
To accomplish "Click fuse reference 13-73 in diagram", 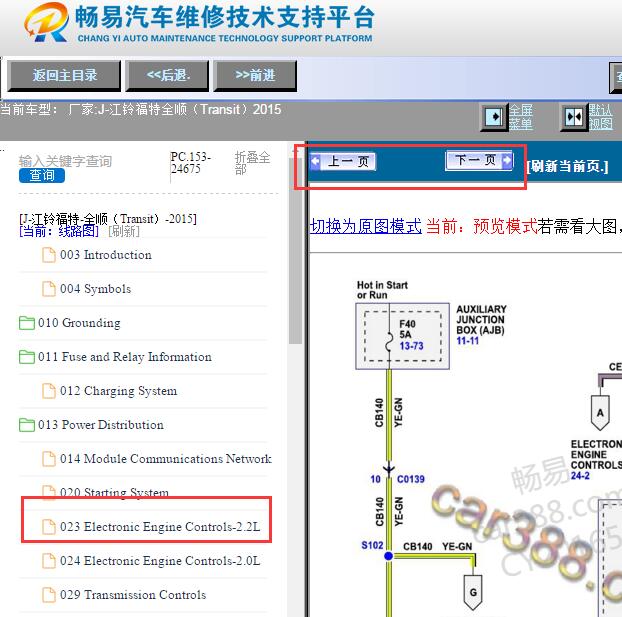I will (411, 346).
